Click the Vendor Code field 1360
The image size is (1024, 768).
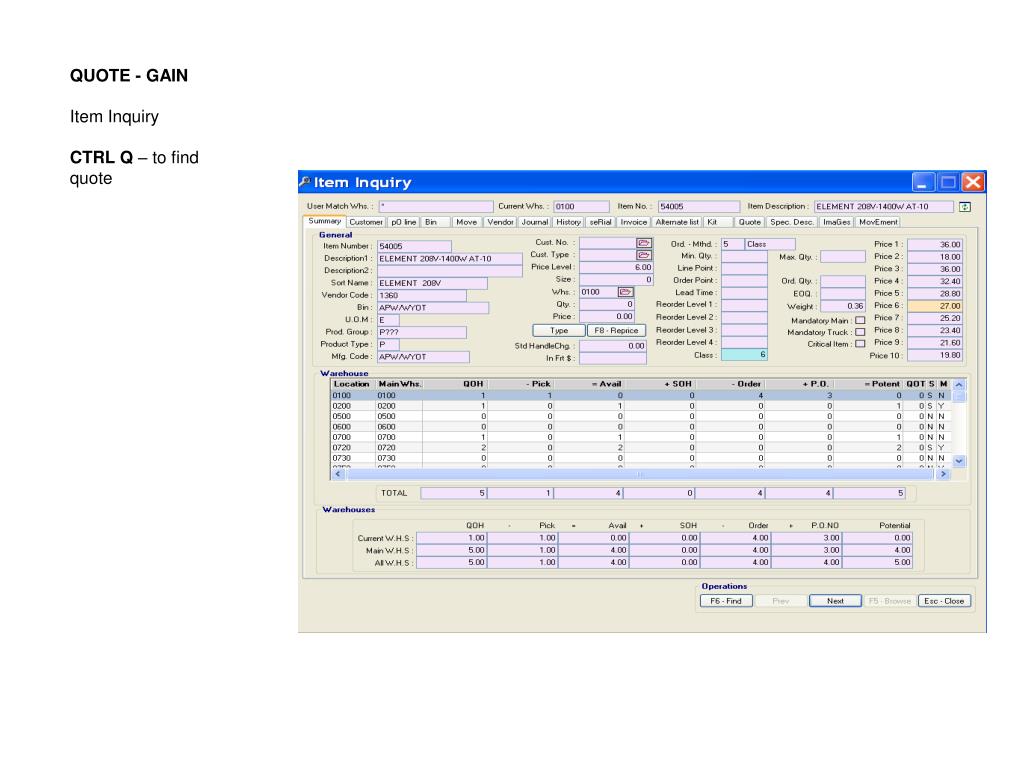(x=422, y=296)
